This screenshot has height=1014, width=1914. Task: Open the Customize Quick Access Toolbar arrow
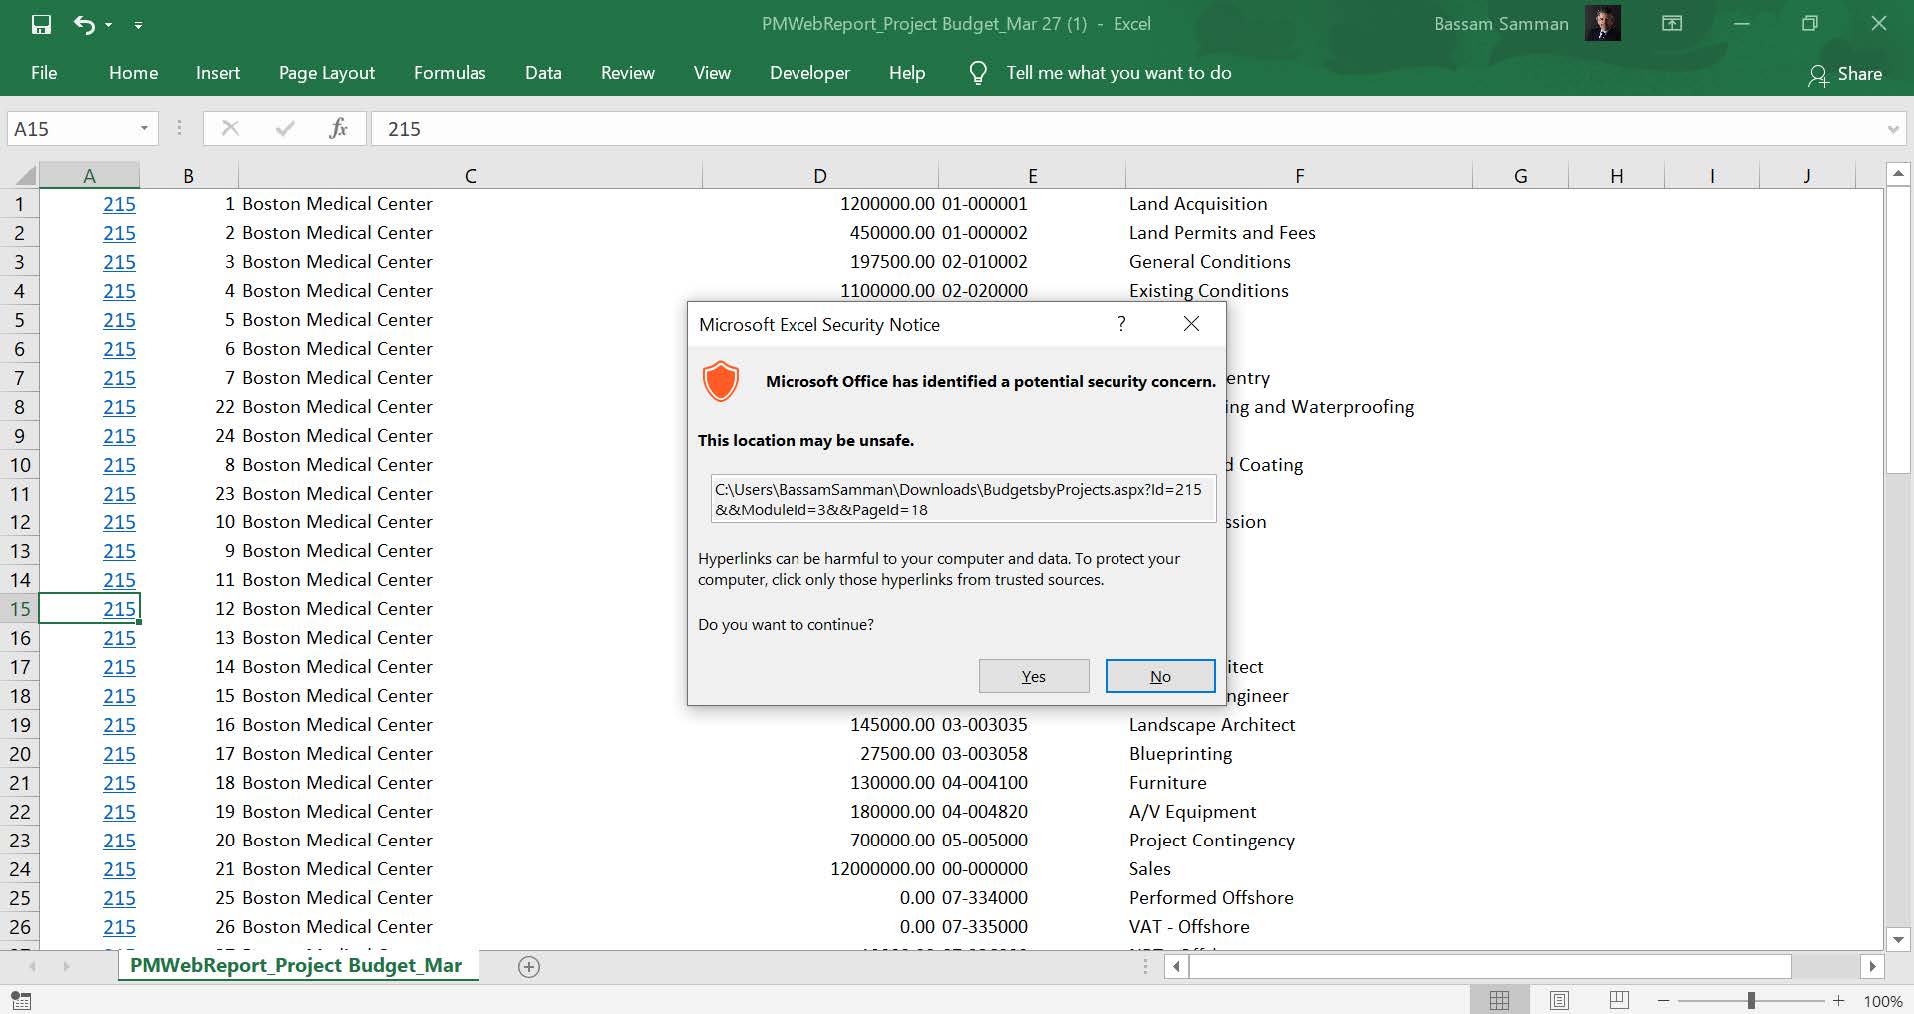click(138, 24)
